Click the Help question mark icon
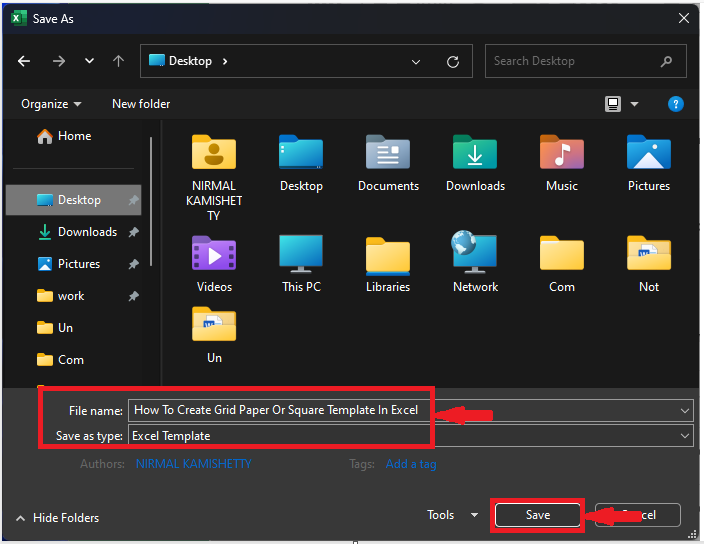The width and height of the screenshot is (704, 544). [676, 104]
